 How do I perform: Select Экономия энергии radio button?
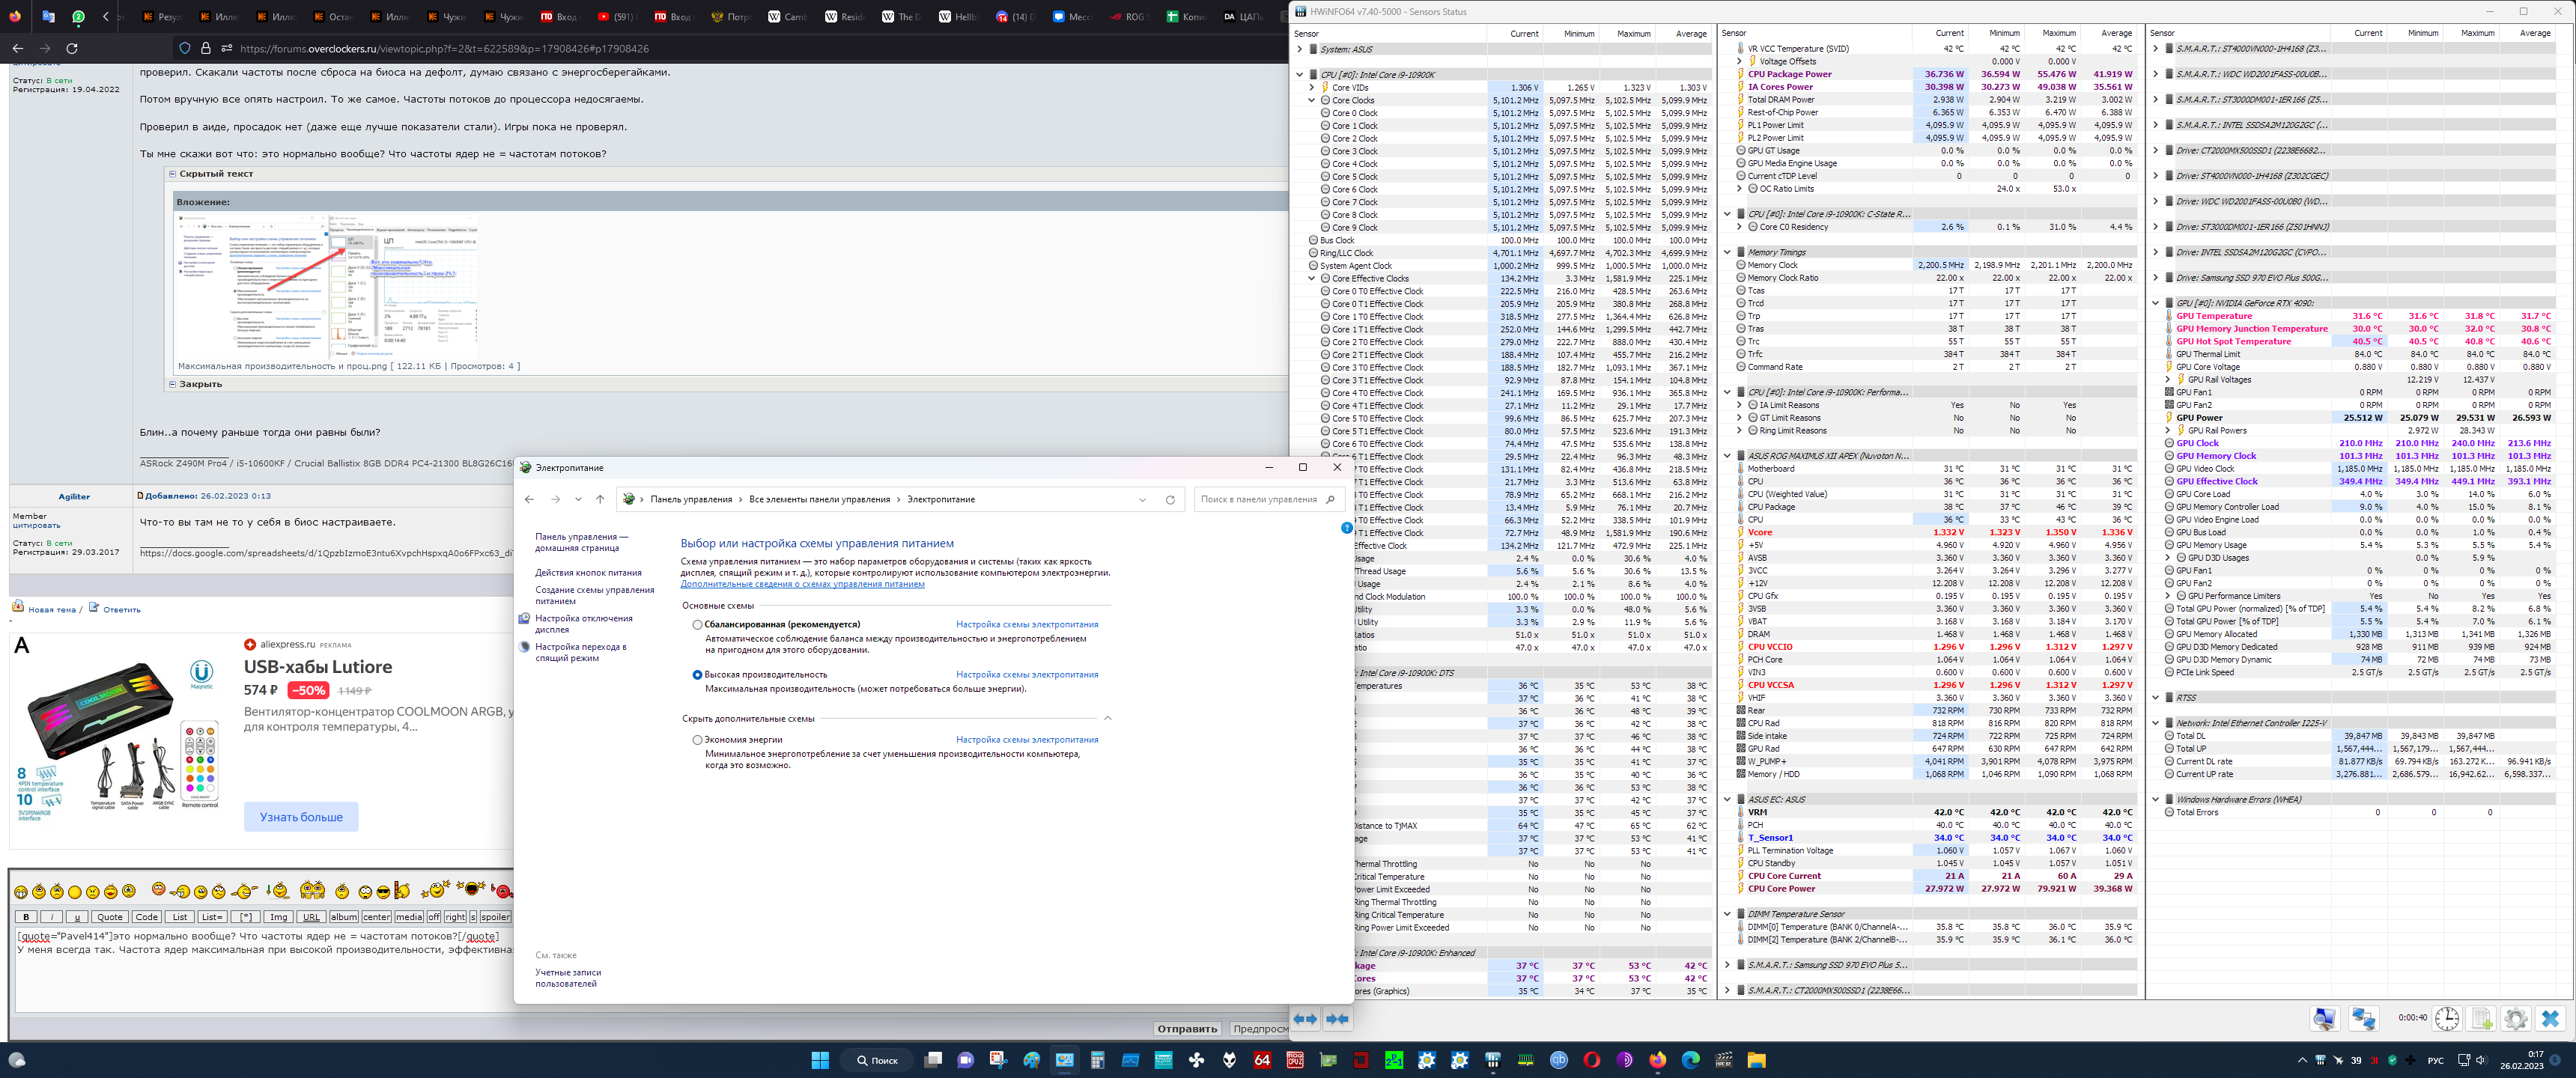[x=697, y=740]
